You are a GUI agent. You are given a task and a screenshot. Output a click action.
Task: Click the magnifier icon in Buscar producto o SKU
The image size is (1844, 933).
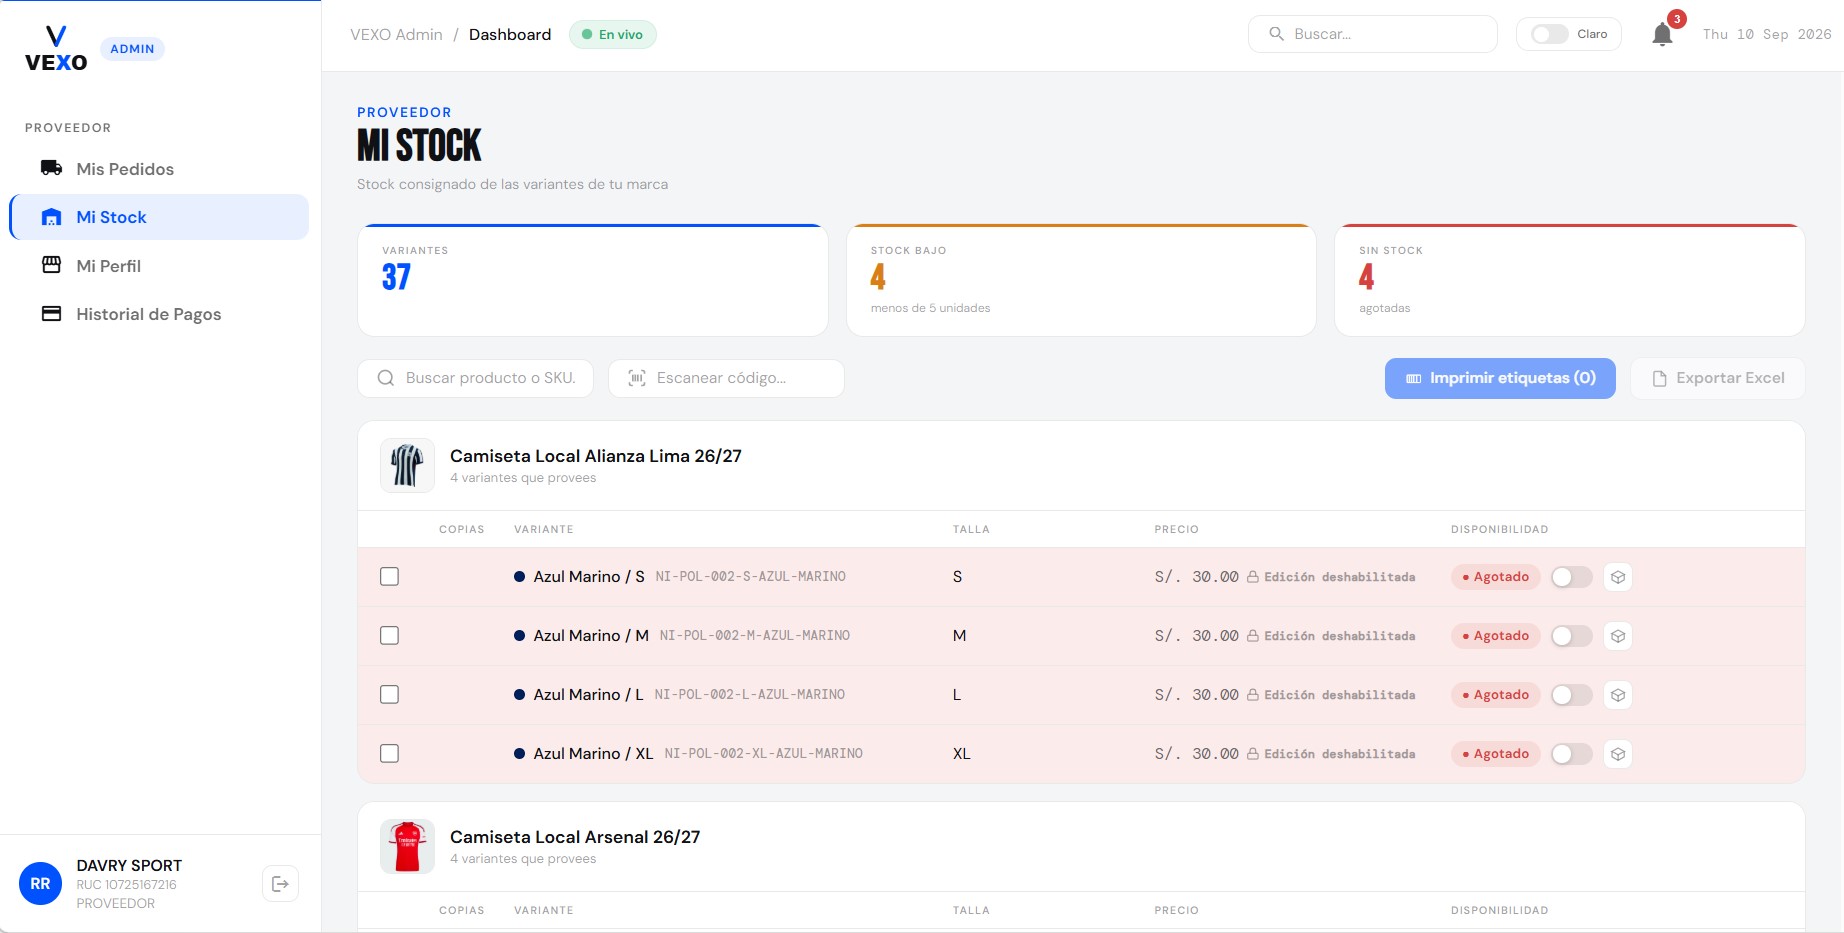(x=386, y=378)
